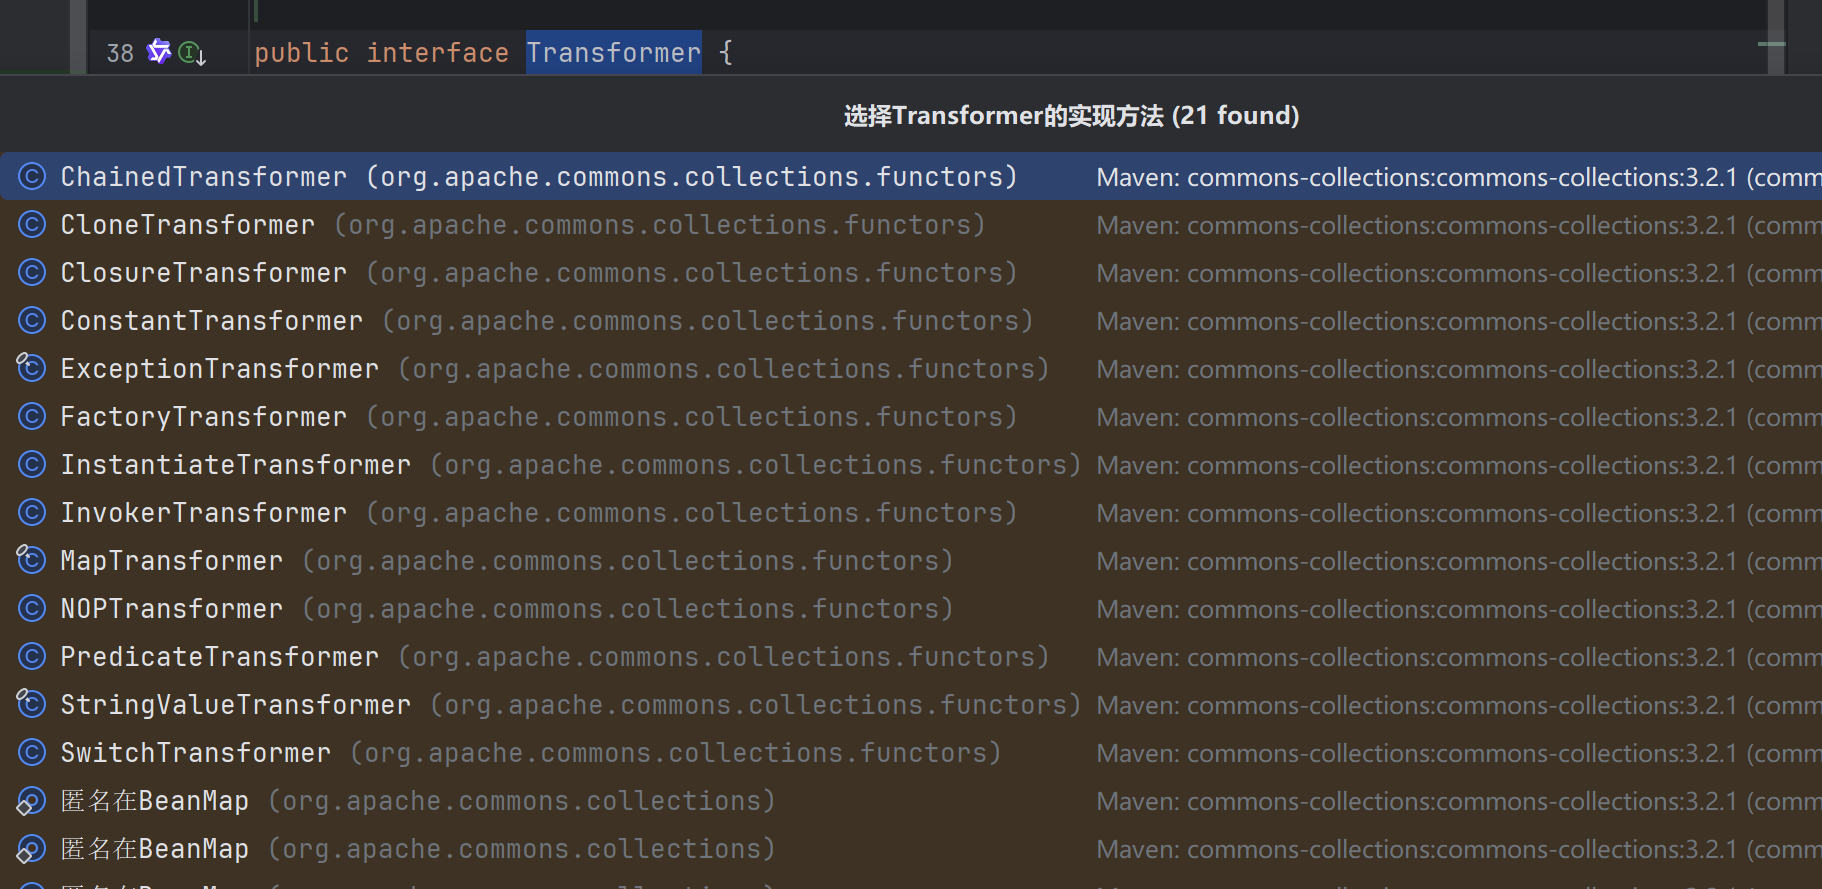Screen dimensions: 1822x889
Task: Click class icon beside InvokerTransformer
Action: [x=32, y=513]
